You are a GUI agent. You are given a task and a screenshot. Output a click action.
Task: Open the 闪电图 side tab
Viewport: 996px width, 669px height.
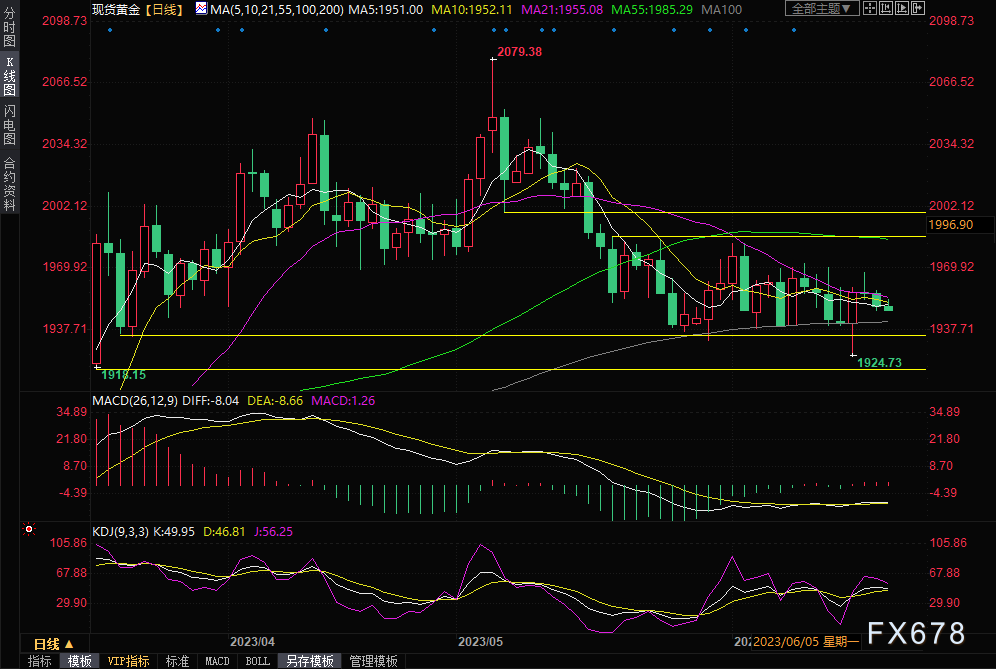tap(9, 125)
